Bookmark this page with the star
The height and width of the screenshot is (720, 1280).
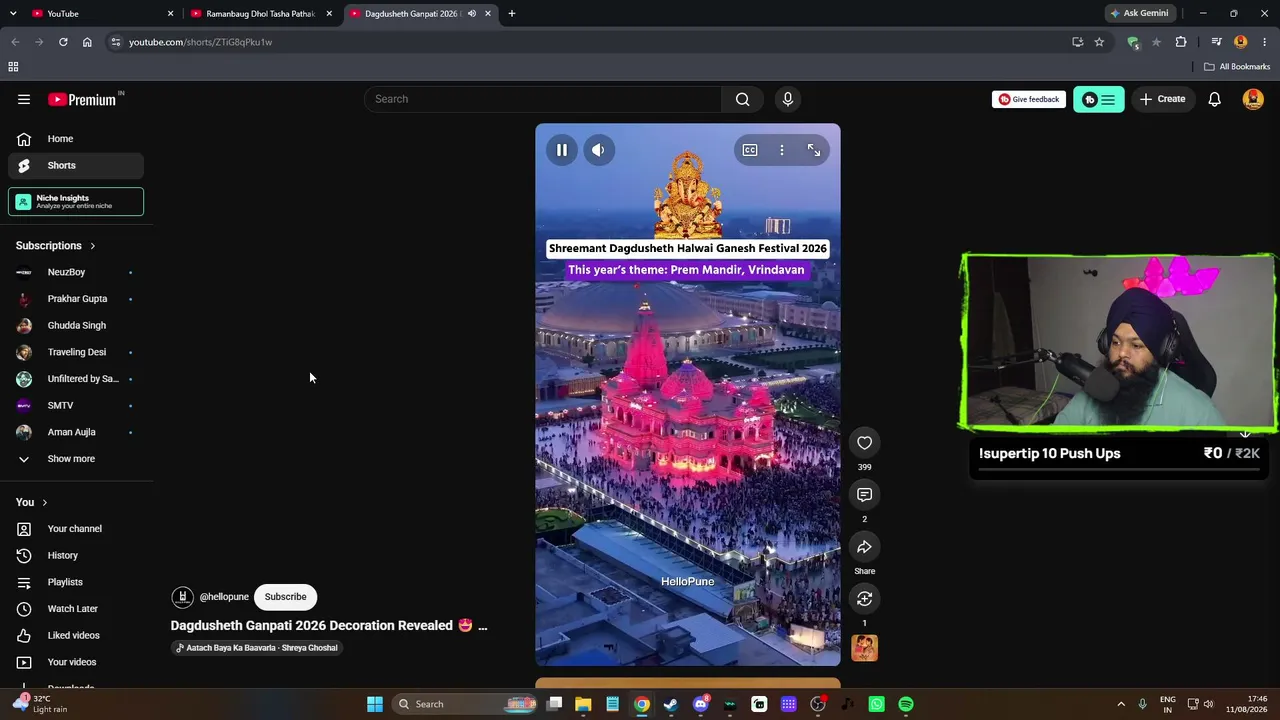click(1099, 42)
